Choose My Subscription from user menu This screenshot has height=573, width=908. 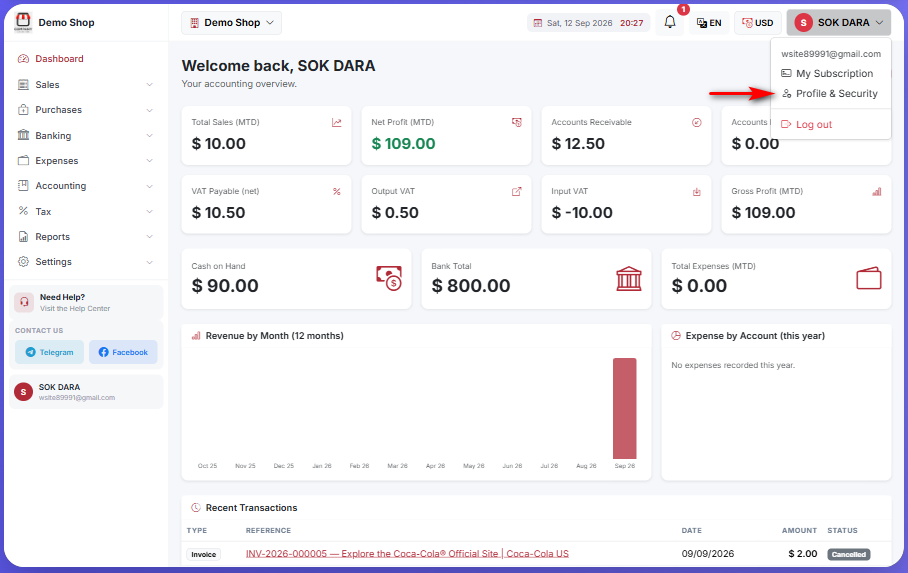pyautogui.click(x=828, y=74)
